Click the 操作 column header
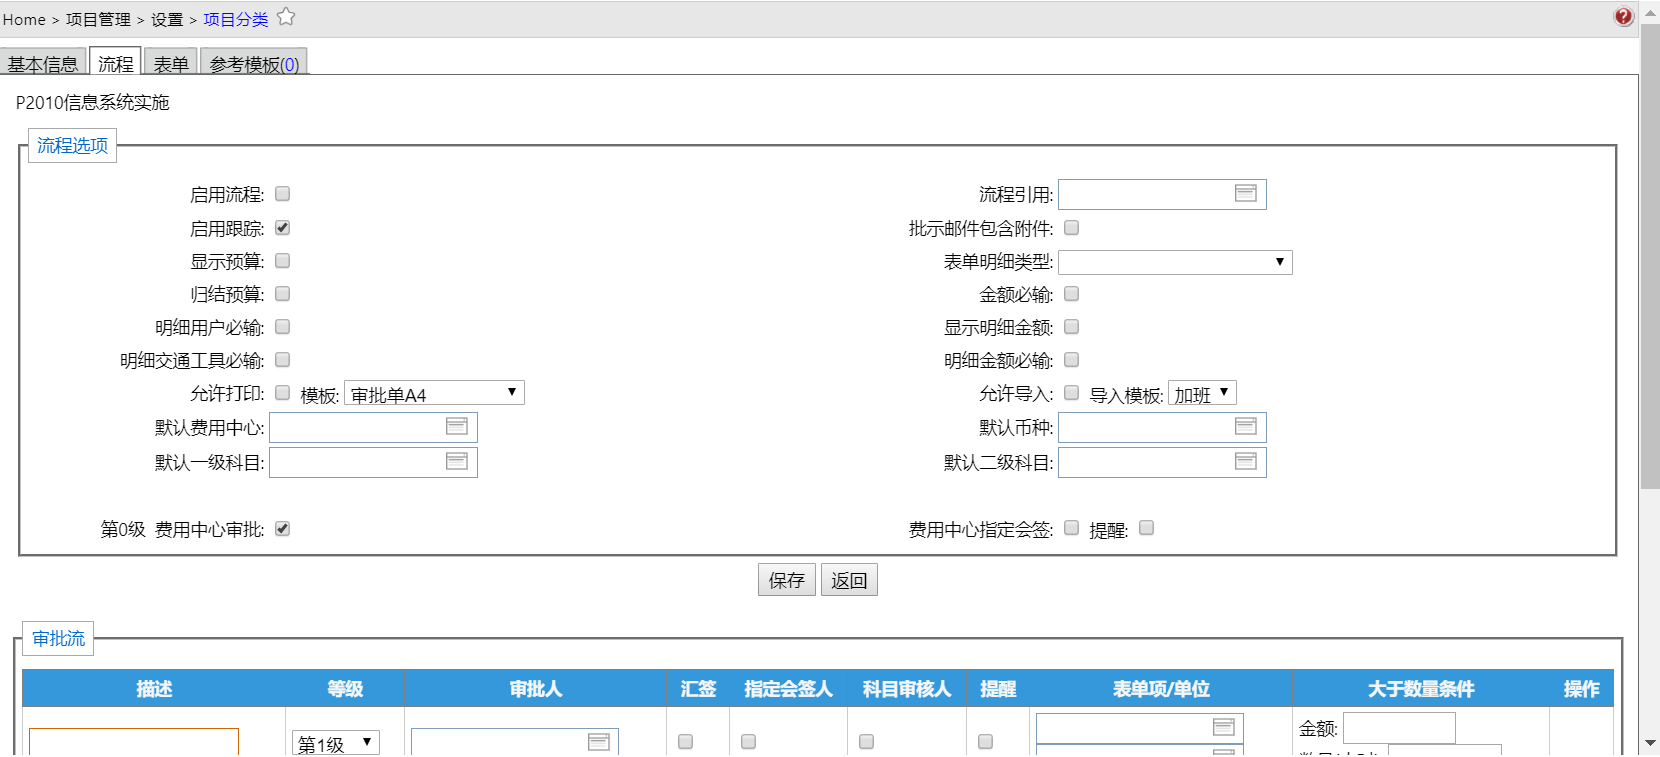 click(x=1581, y=688)
